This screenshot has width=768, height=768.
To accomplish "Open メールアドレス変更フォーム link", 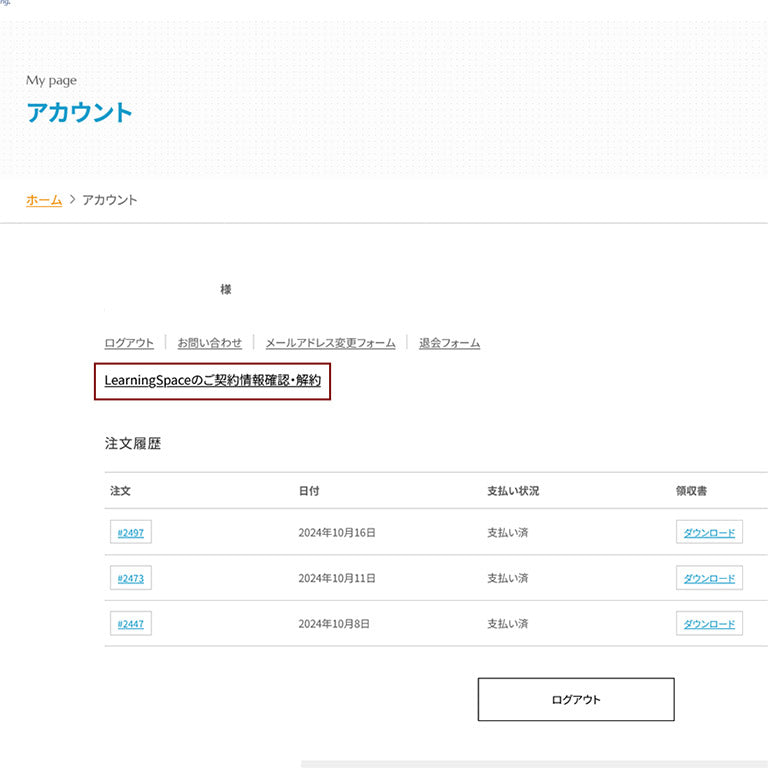I will pyautogui.click(x=331, y=343).
